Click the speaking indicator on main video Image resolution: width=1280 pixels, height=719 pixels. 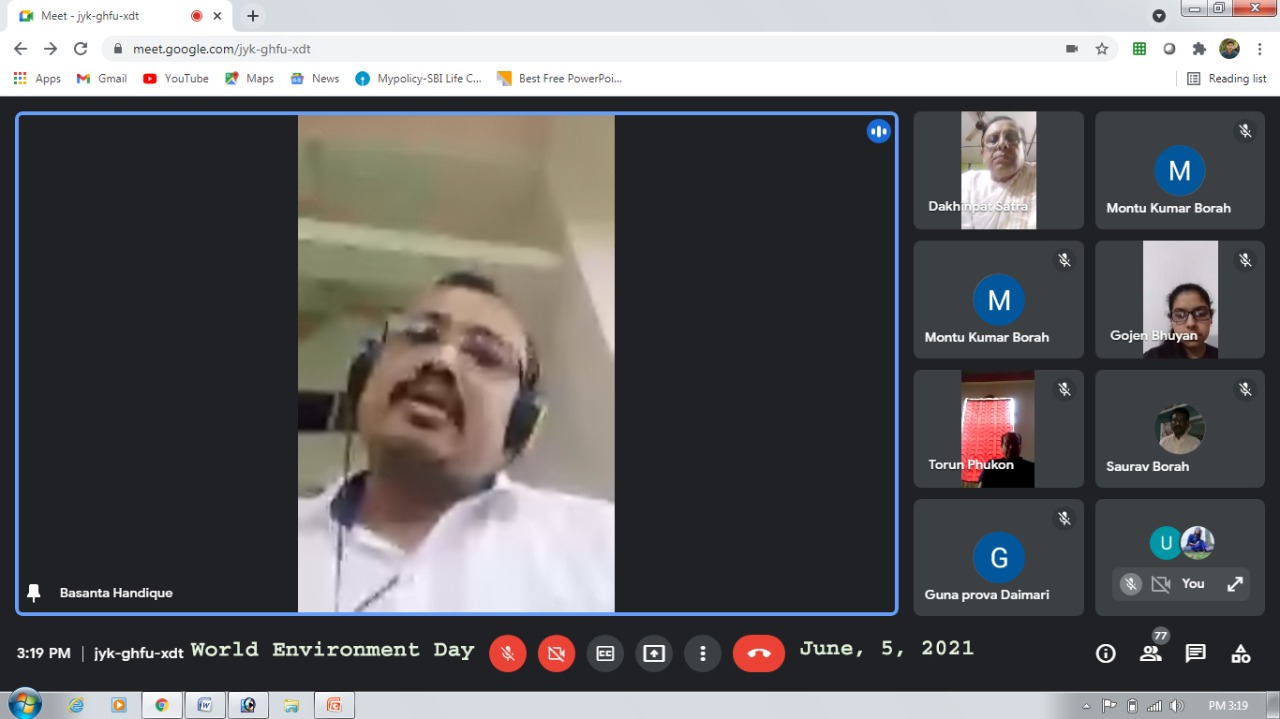[x=878, y=131]
